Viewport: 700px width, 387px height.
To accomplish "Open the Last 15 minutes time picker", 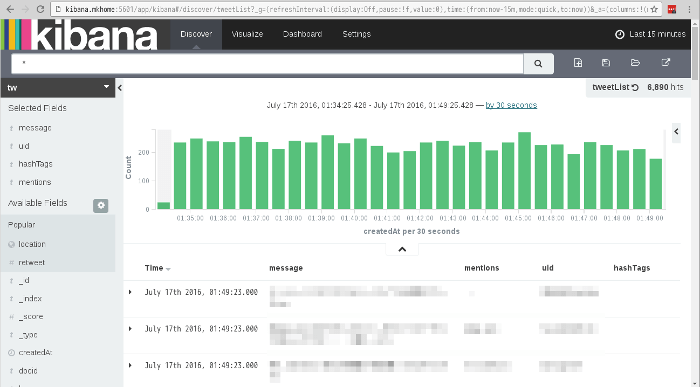I will pos(650,34).
